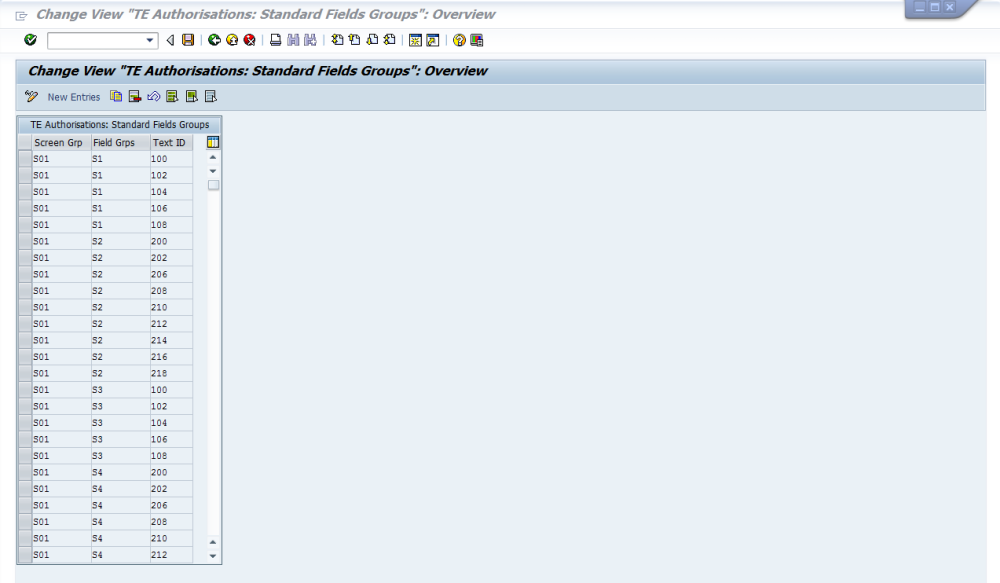Screen dimensions: 1000x583
Task: Open the Customize Local Layout icon
Action: pos(476,40)
